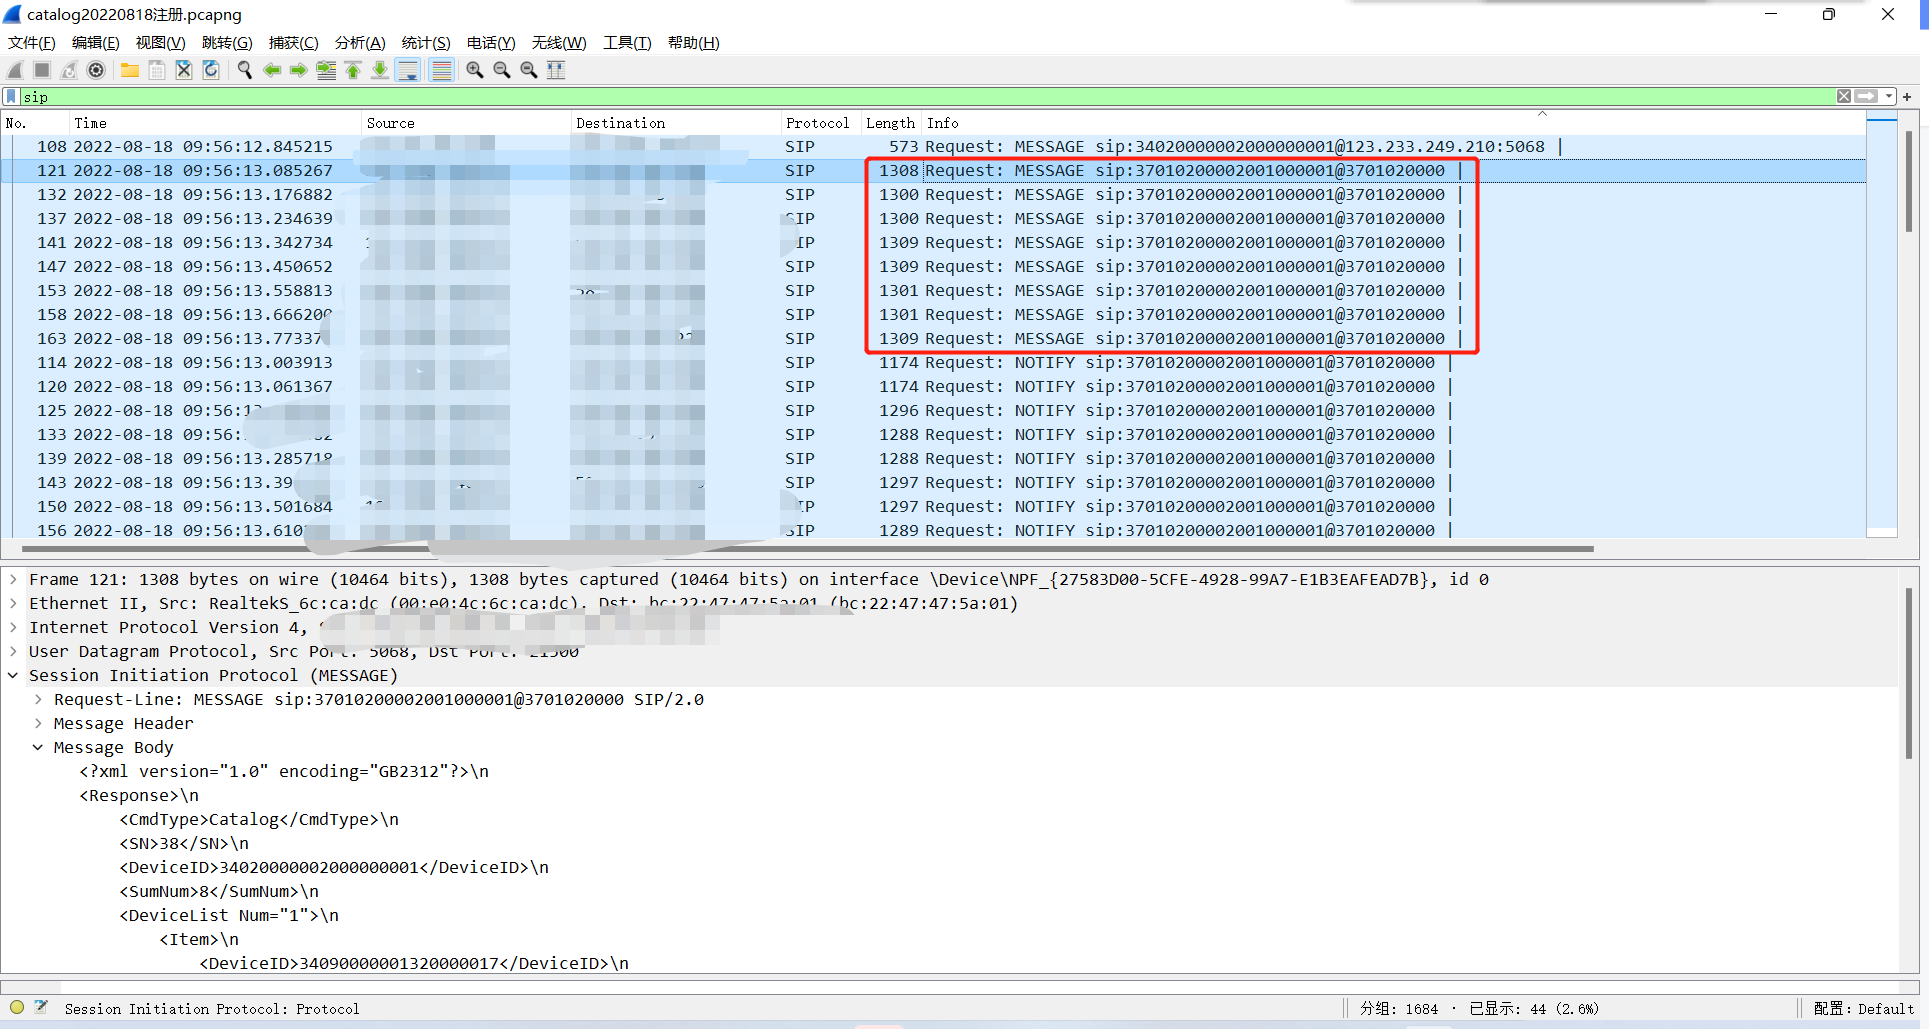
Task: Expand the Request-Line tree node
Action: (x=38, y=699)
